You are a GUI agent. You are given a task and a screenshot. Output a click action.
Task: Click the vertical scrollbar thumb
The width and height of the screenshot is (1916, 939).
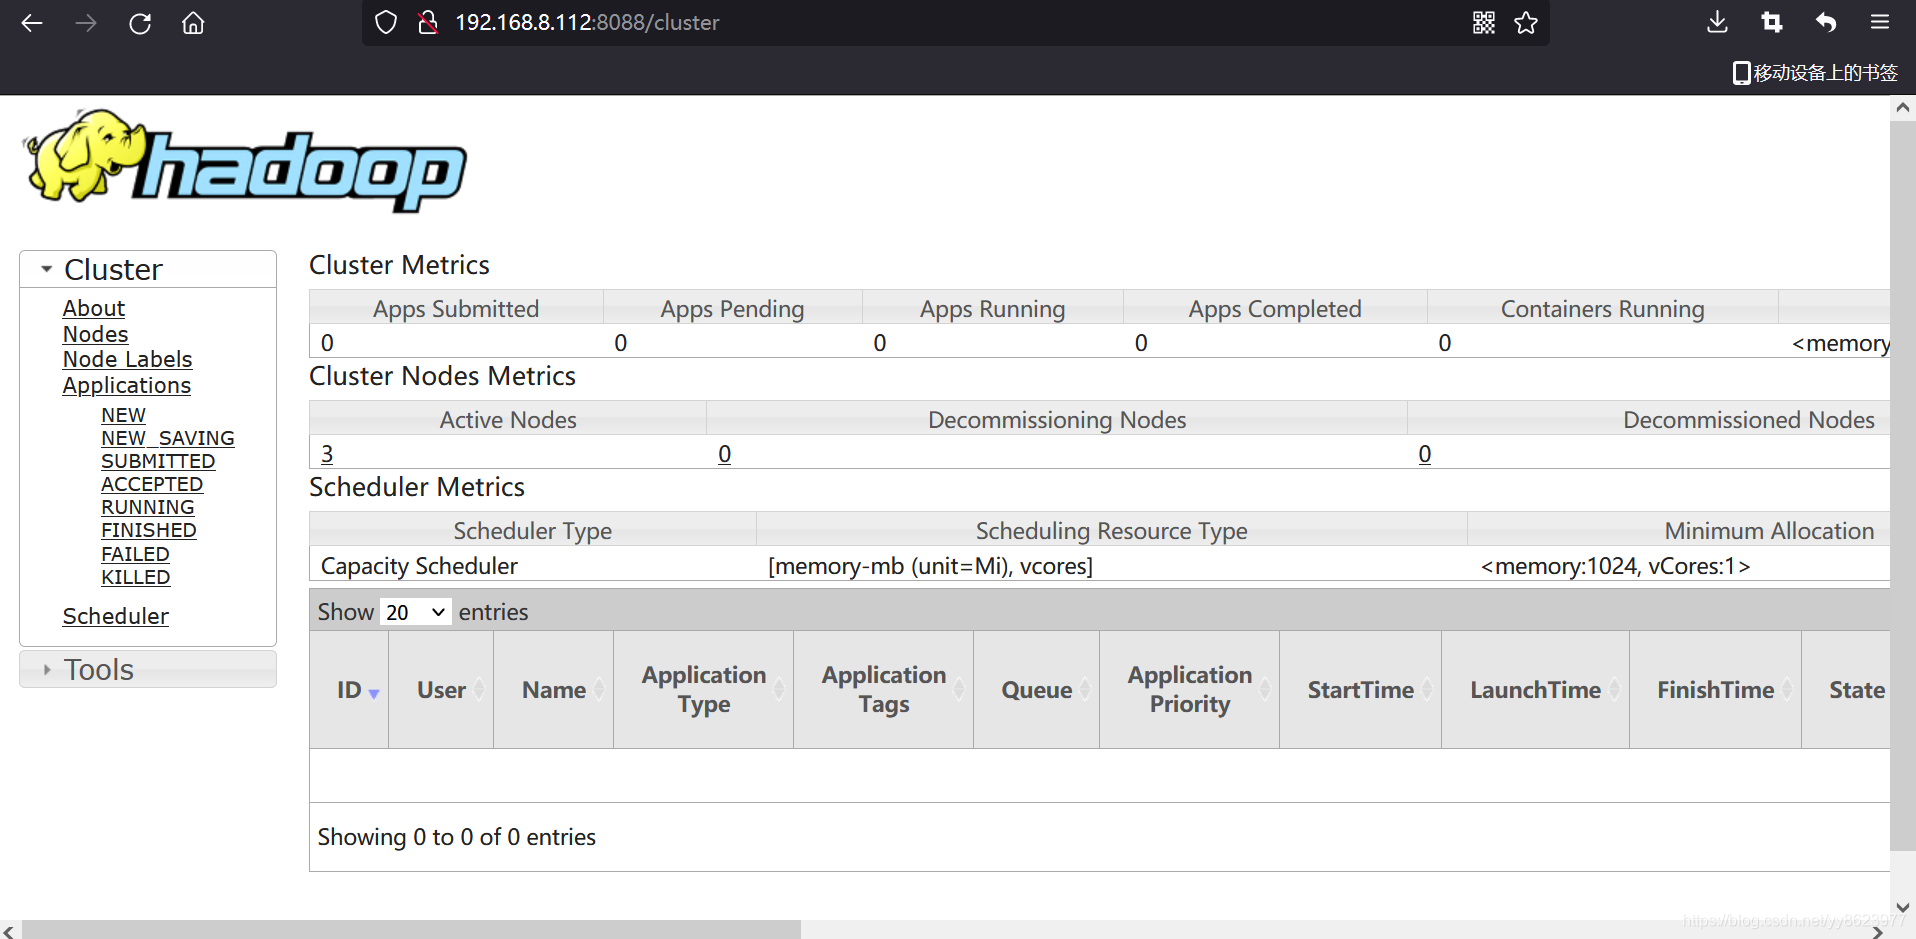(1903, 486)
